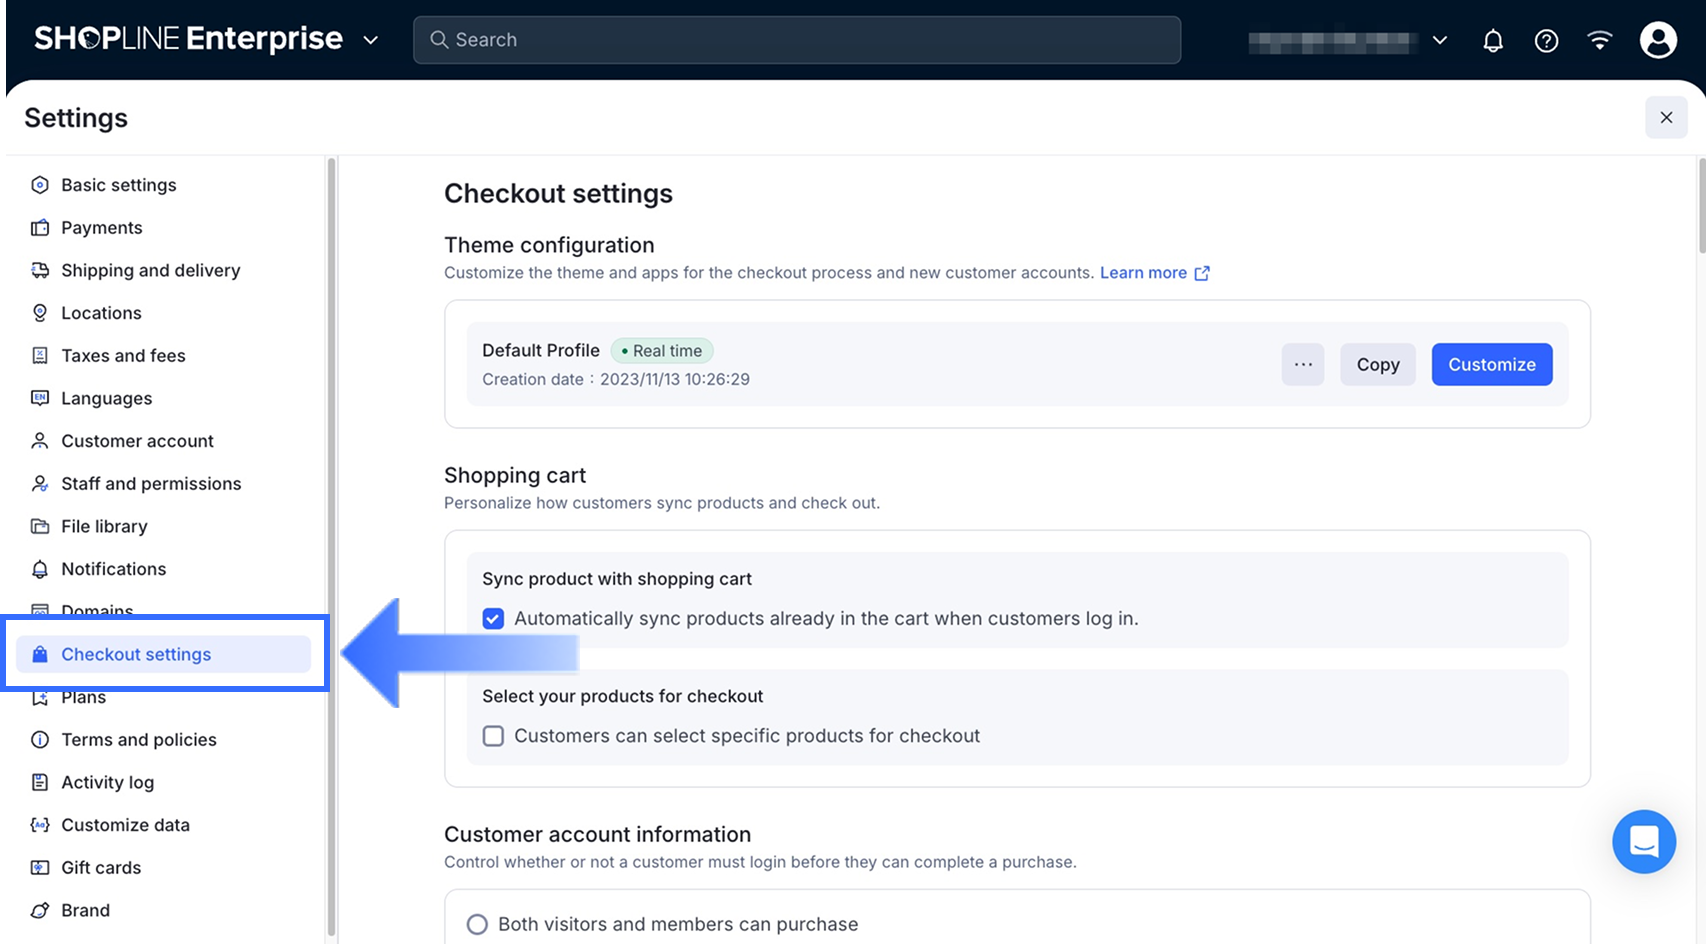Image resolution: width=1706 pixels, height=944 pixels.
Task: Select Both visitors and members can purchase
Action: [x=477, y=924]
